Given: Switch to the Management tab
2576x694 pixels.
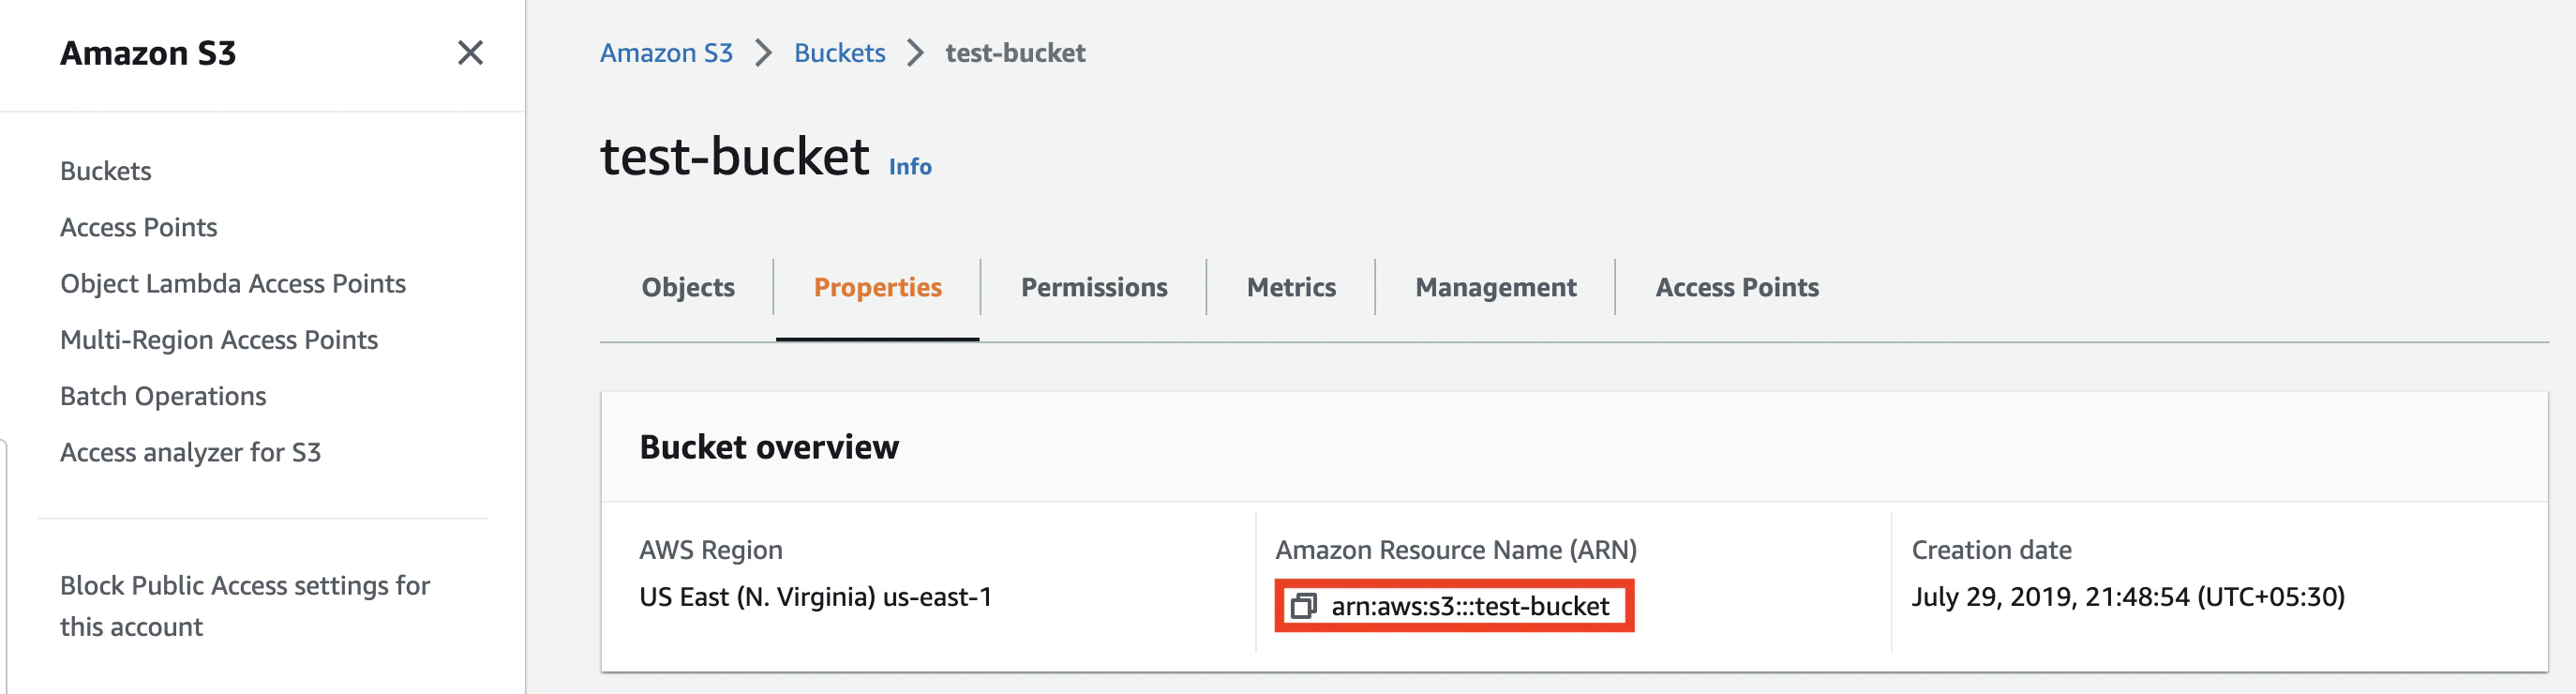Looking at the screenshot, I should [1495, 287].
